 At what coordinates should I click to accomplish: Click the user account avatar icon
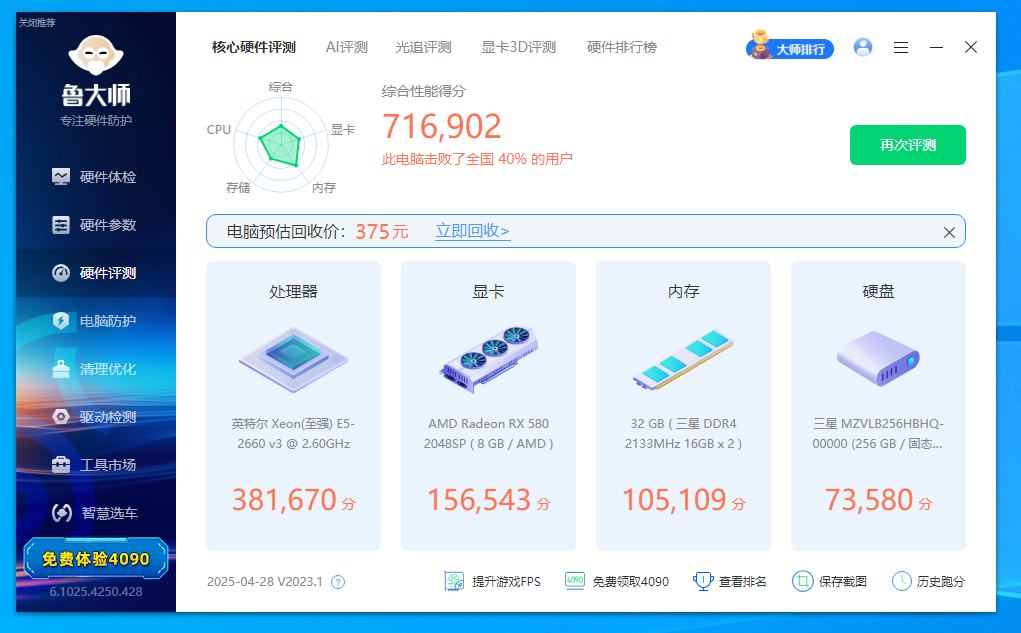(x=863, y=47)
